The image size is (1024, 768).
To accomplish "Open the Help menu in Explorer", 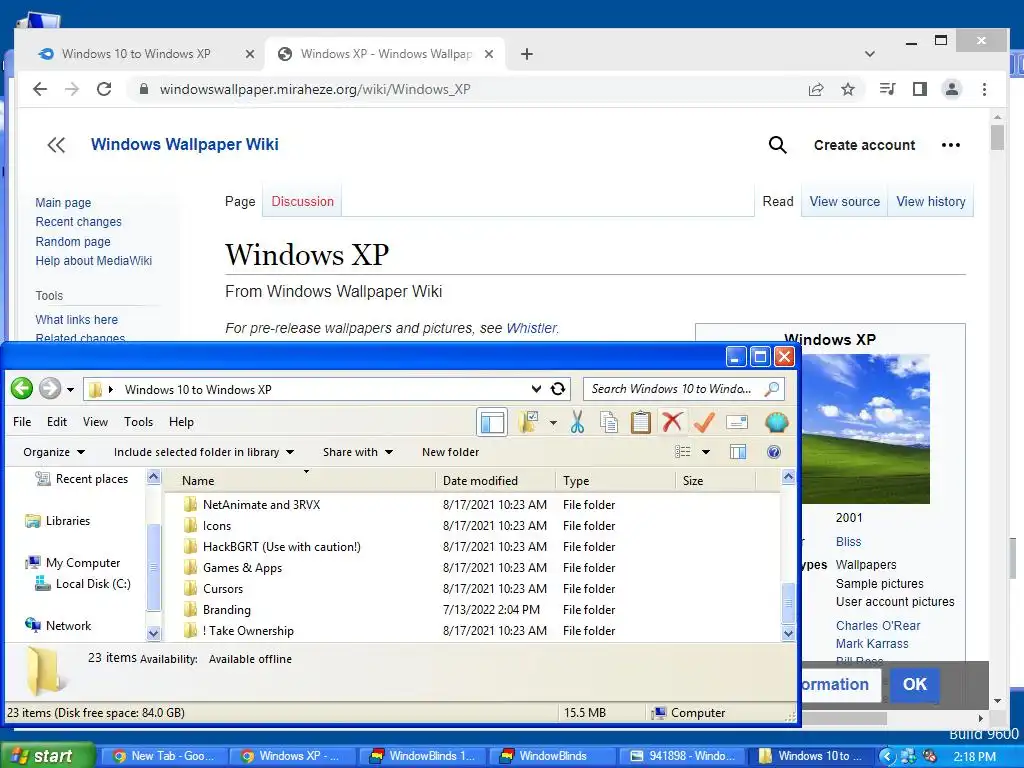I will click(x=182, y=422).
